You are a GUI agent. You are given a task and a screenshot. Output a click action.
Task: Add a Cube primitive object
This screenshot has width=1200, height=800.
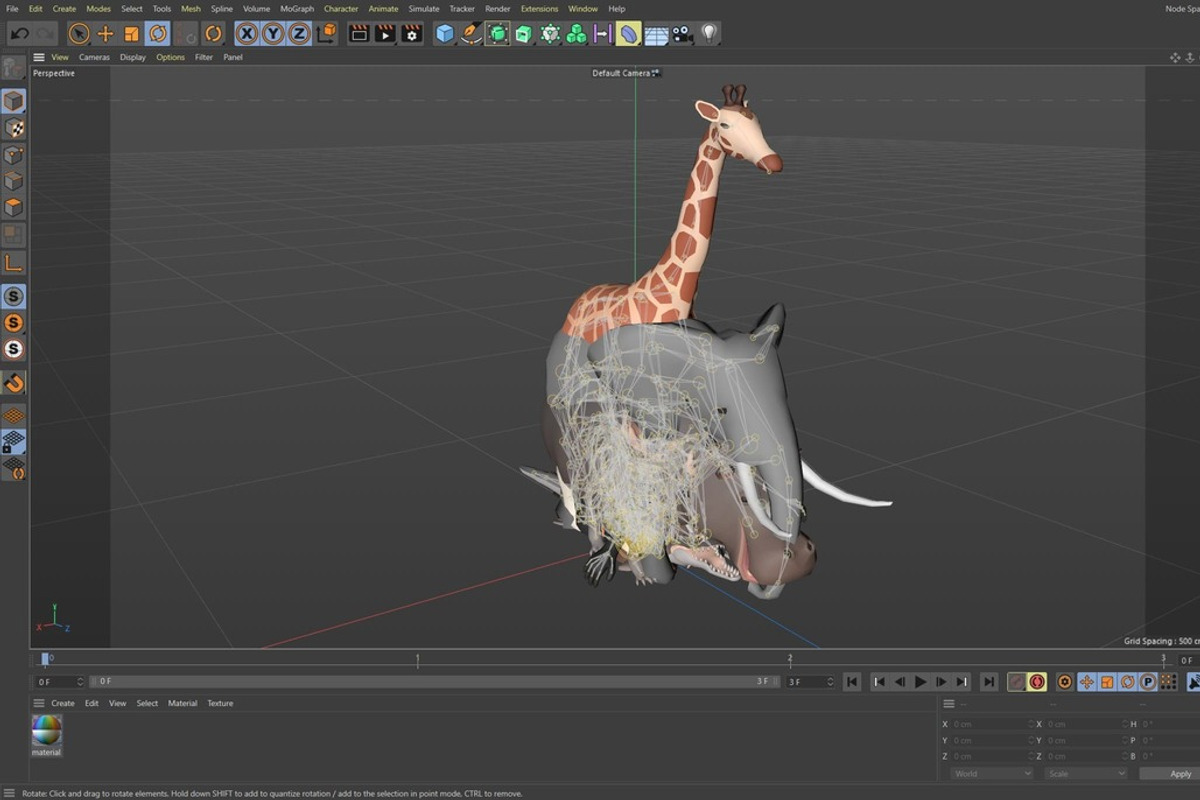tap(445, 33)
